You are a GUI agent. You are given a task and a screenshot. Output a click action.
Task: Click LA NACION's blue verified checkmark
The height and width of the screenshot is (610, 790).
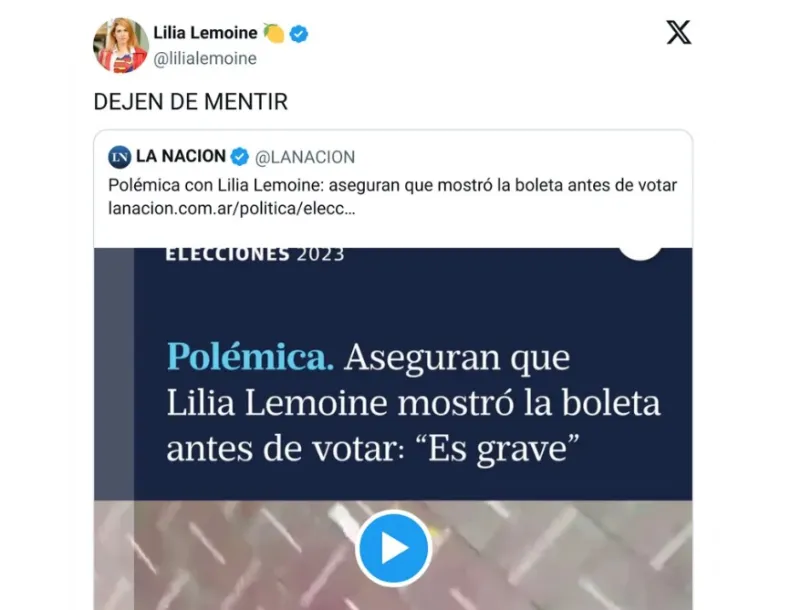point(240,157)
